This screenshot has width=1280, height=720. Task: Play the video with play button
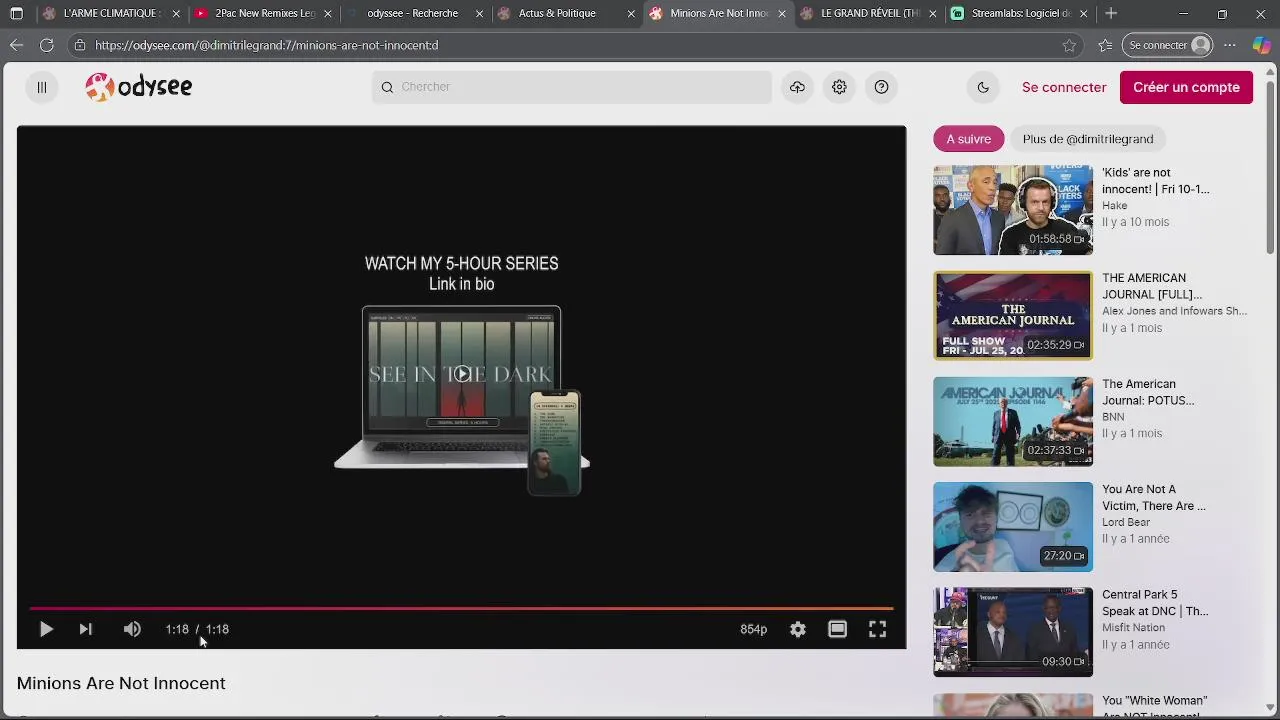tap(46, 629)
